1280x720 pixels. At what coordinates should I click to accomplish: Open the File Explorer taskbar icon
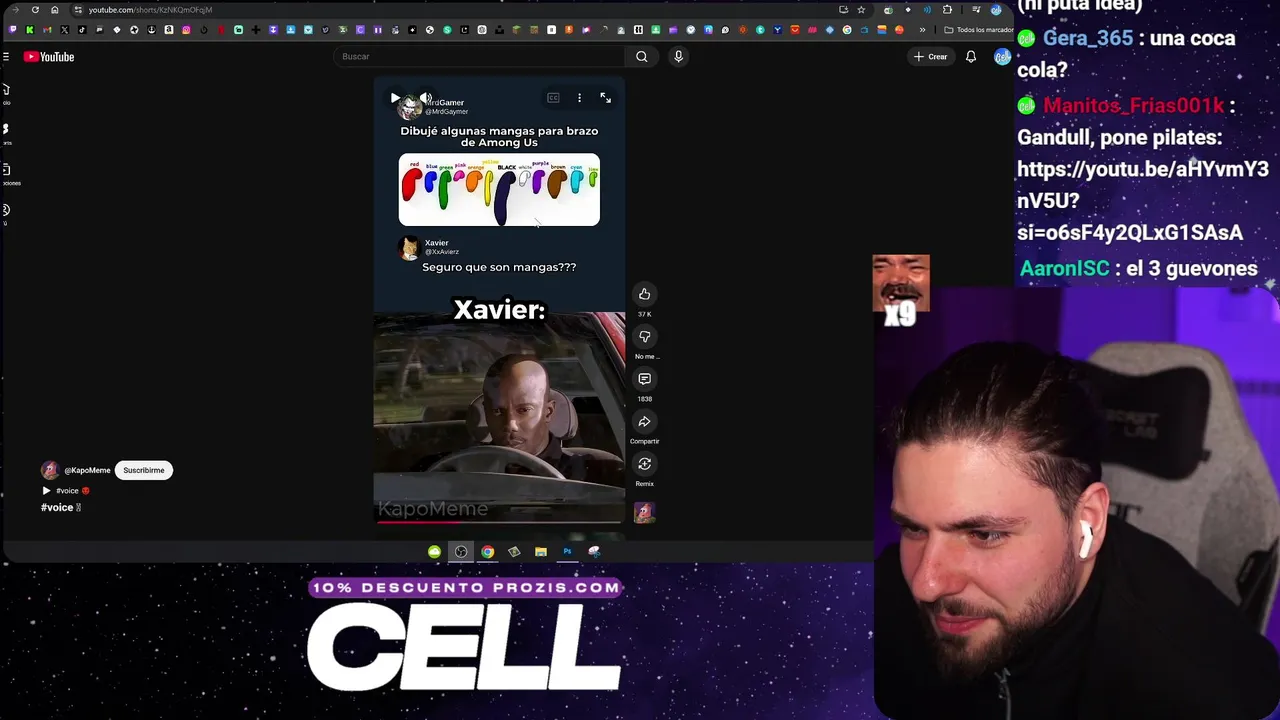point(541,551)
